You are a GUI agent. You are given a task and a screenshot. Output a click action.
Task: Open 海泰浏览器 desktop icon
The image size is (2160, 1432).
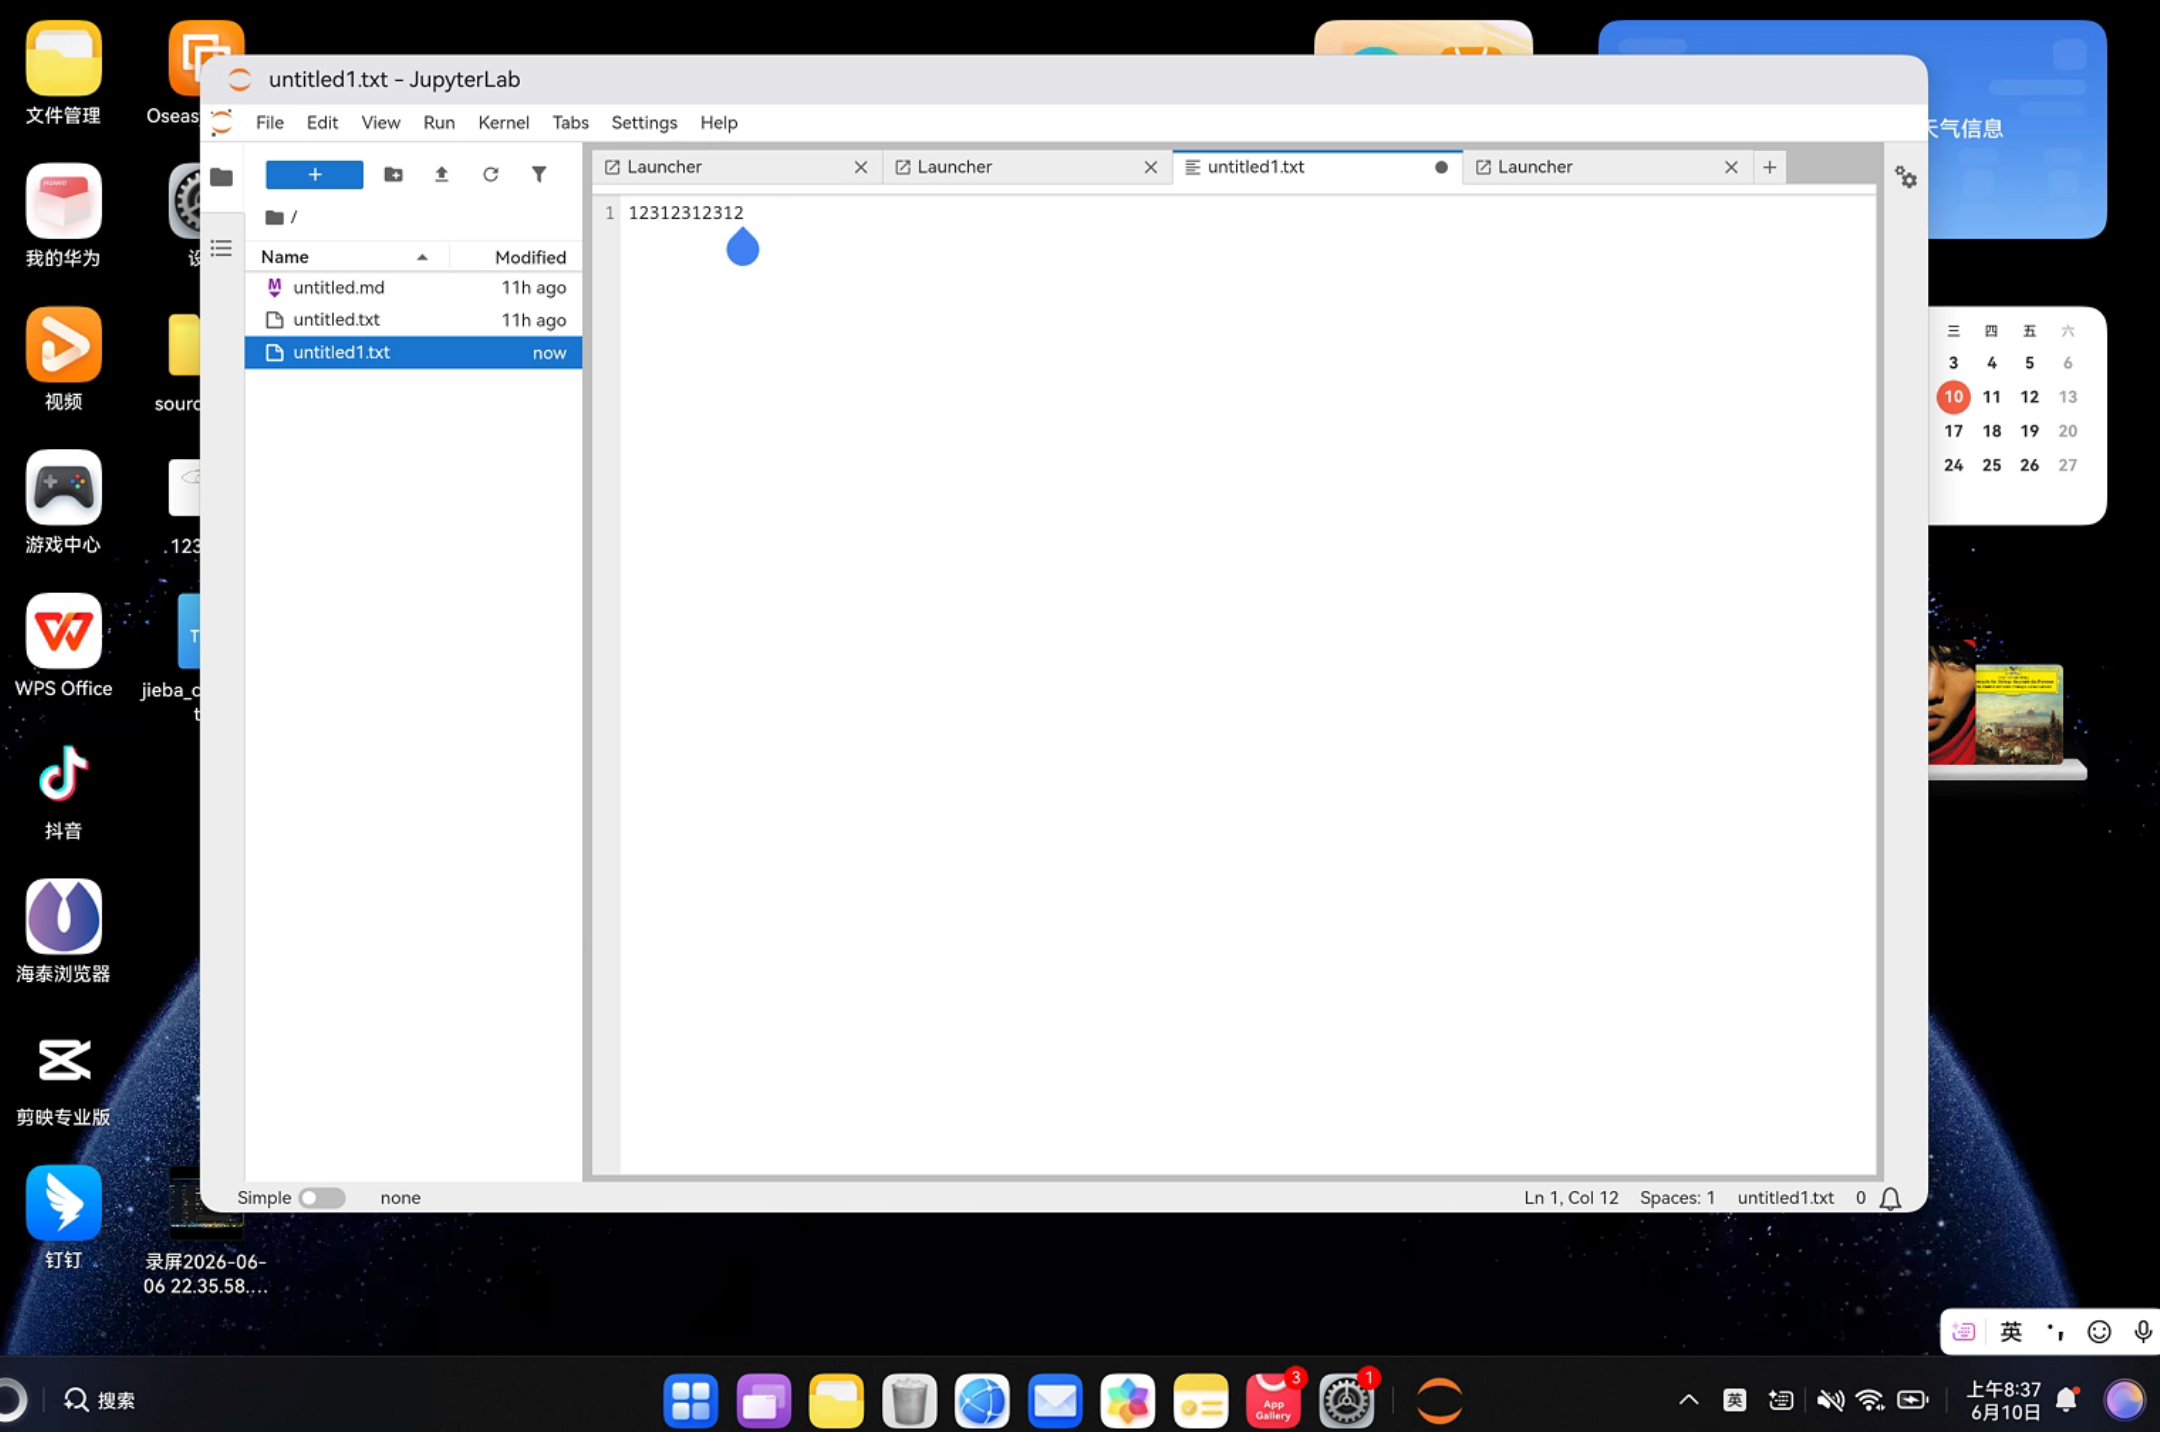[x=63, y=931]
